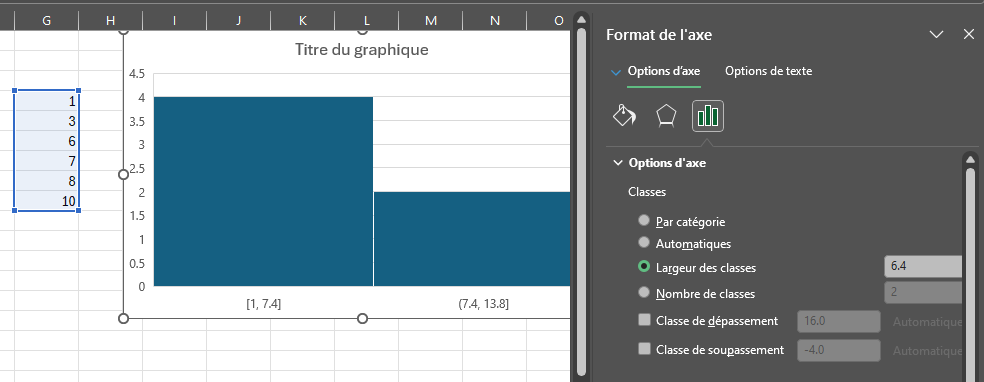
Task: Select the cell containing 3 in column G
Action: (46, 121)
